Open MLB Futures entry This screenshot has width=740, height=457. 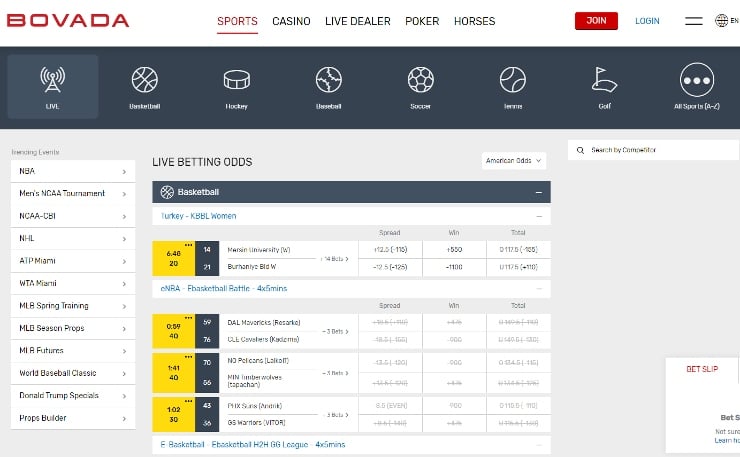pyautogui.click(x=73, y=350)
